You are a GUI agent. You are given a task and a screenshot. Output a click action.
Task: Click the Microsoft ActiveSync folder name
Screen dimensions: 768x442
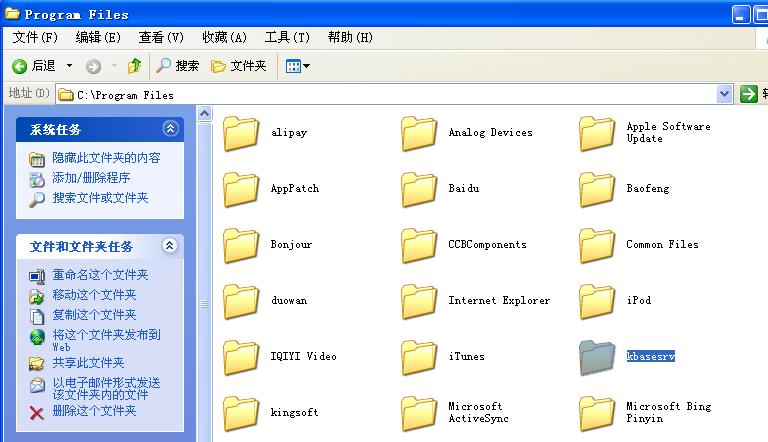(478, 412)
